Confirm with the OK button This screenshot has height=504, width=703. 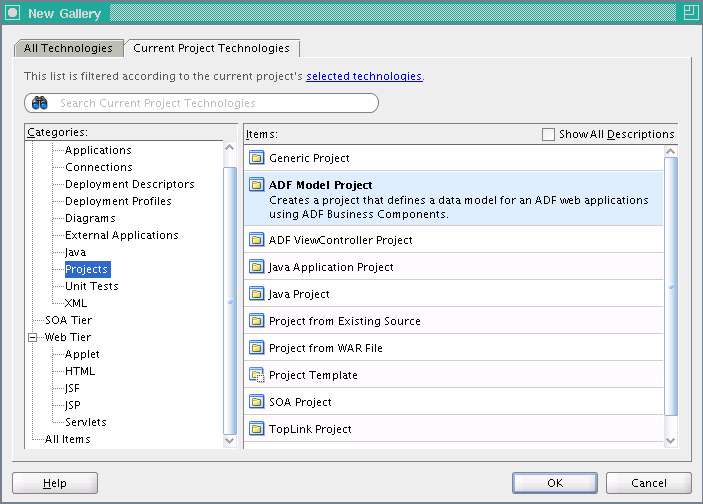point(555,483)
